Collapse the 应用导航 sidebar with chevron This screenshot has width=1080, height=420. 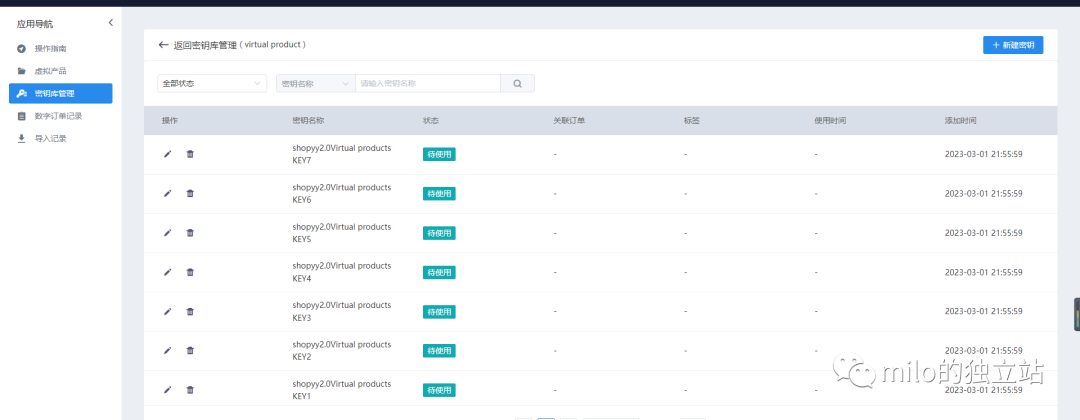(110, 23)
